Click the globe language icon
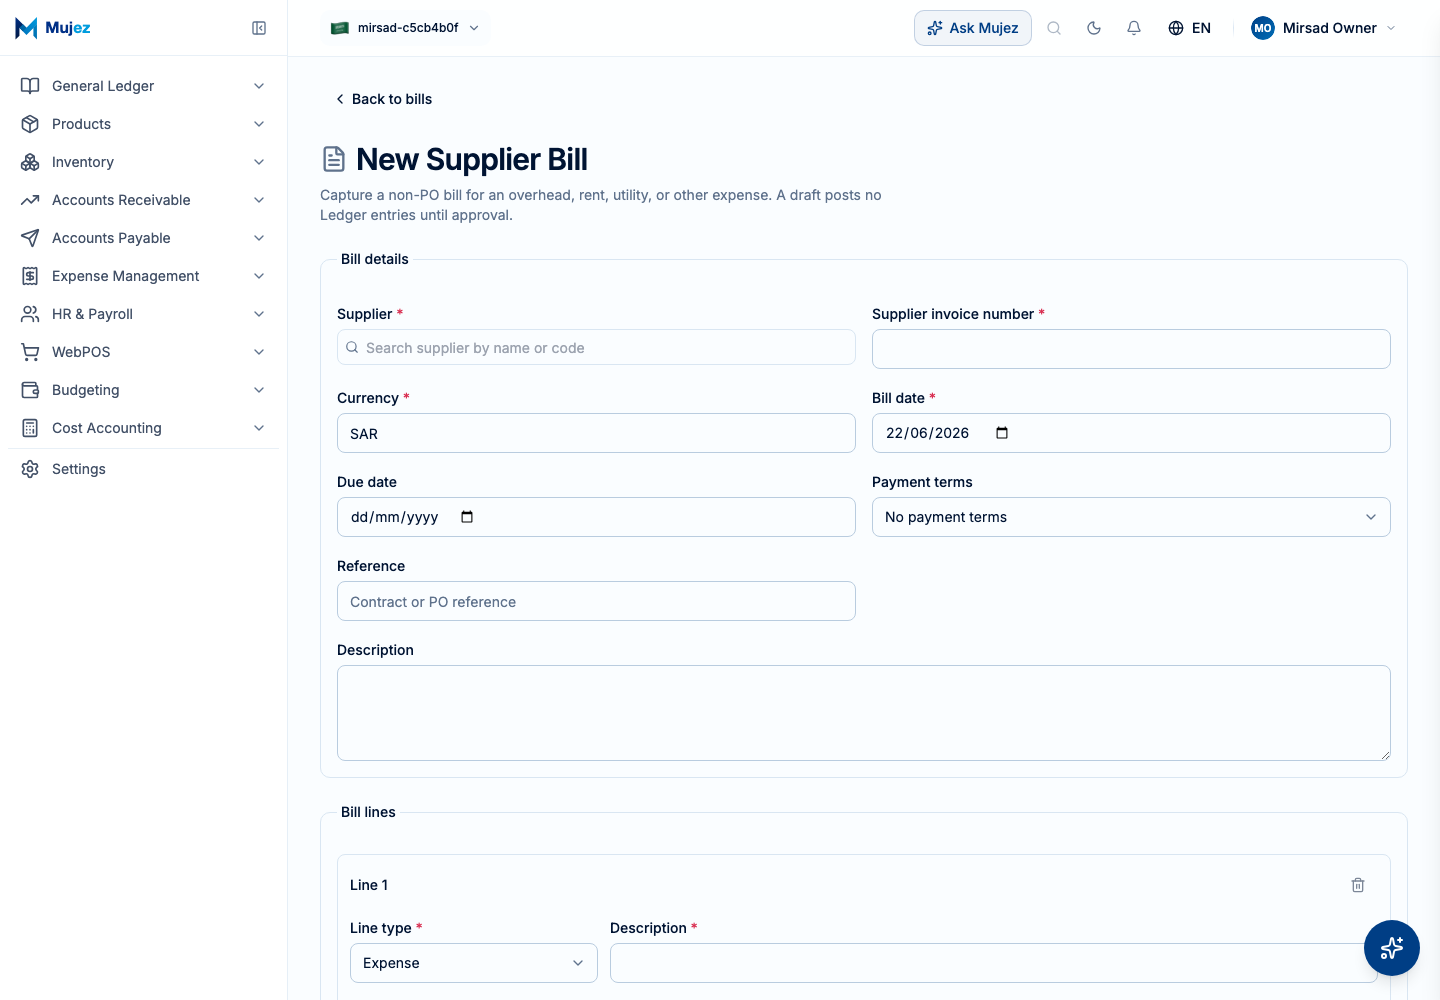The image size is (1440, 1000). (x=1176, y=28)
